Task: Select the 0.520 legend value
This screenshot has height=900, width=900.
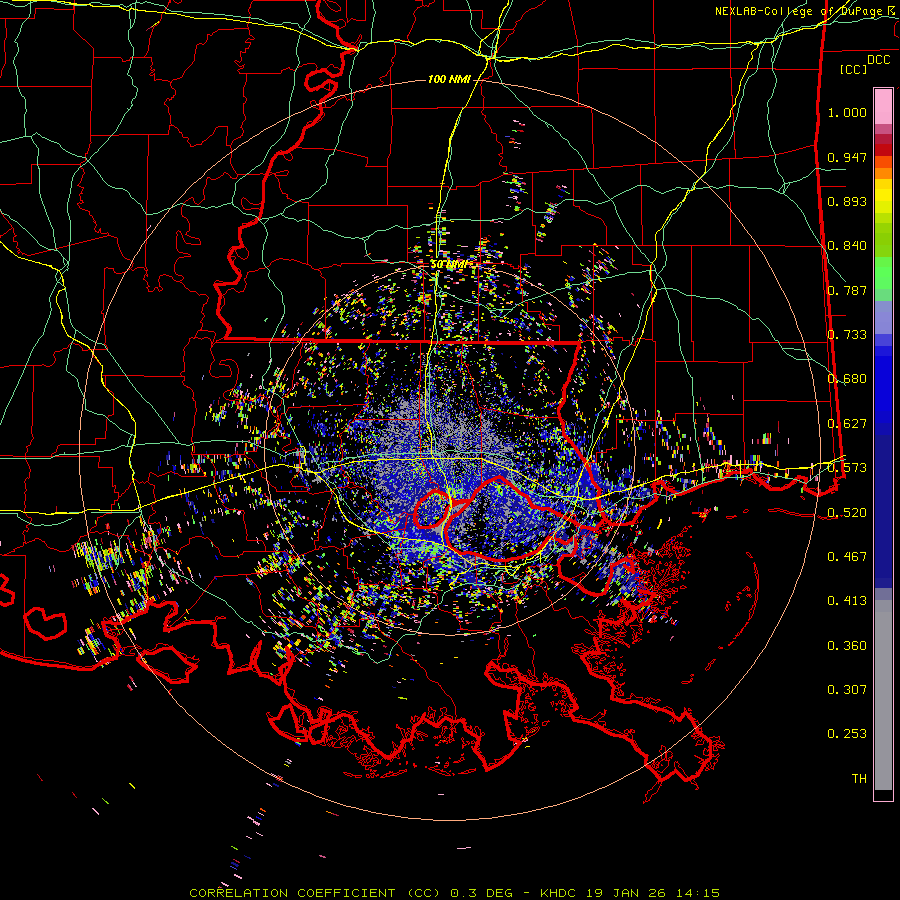Action: (x=847, y=513)
